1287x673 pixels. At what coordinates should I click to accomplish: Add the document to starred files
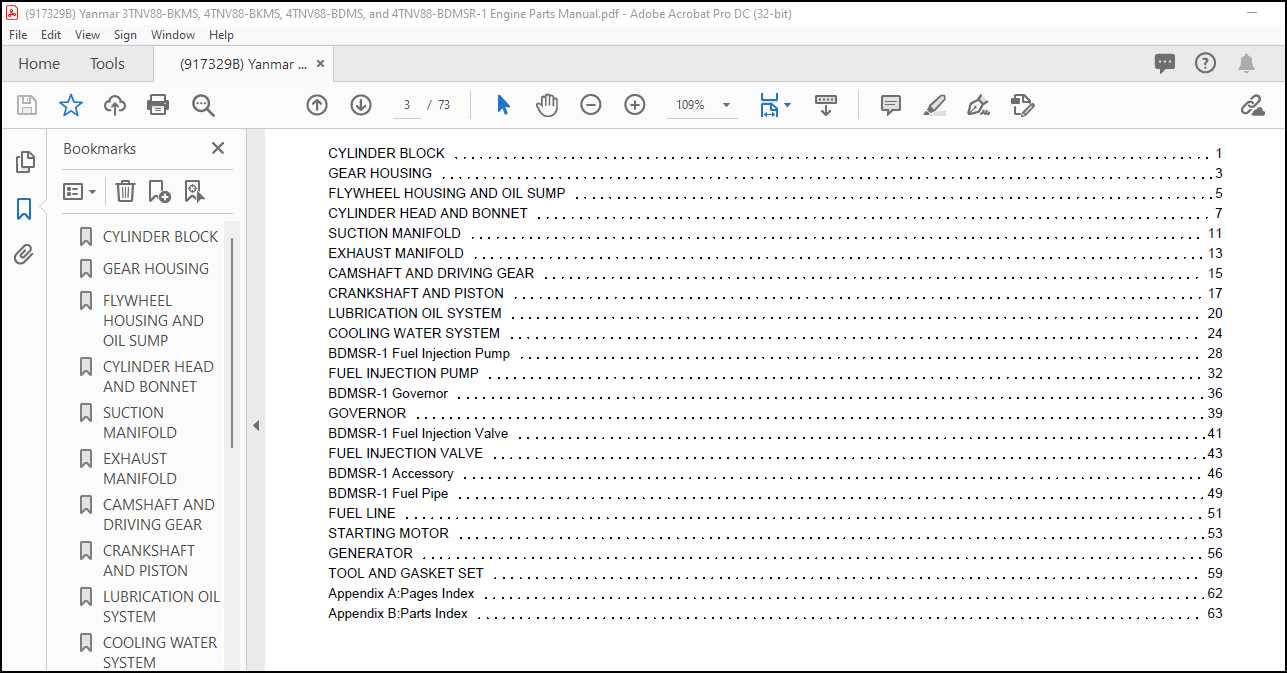click(x=71, y=105)
